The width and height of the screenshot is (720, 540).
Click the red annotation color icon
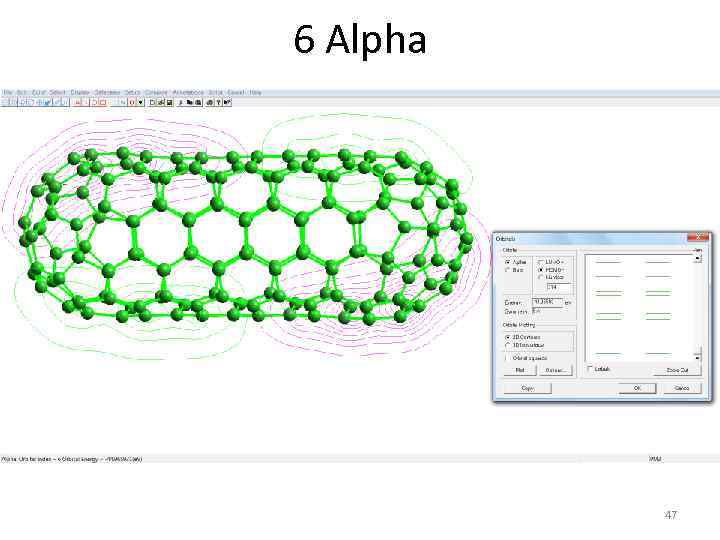pyautogui.click(x=132, y=102)
